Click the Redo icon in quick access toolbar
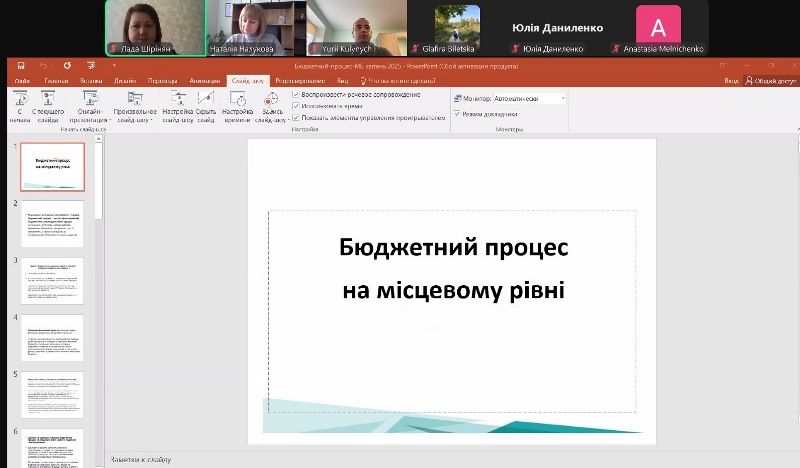Viewport: 800px width, 468px height. [67, 65]
